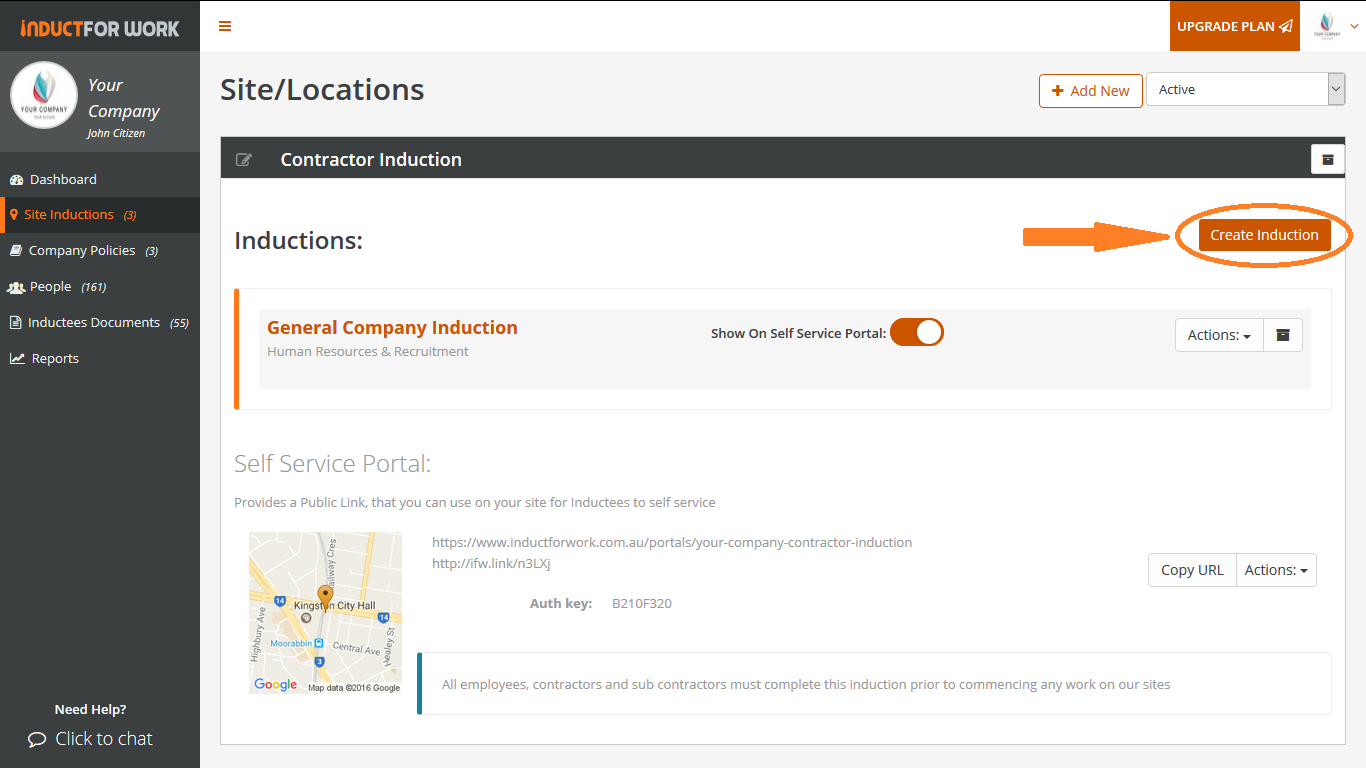
Task: Click the edit icon beside Contractor Induction
Action: (x=243, y=160)
